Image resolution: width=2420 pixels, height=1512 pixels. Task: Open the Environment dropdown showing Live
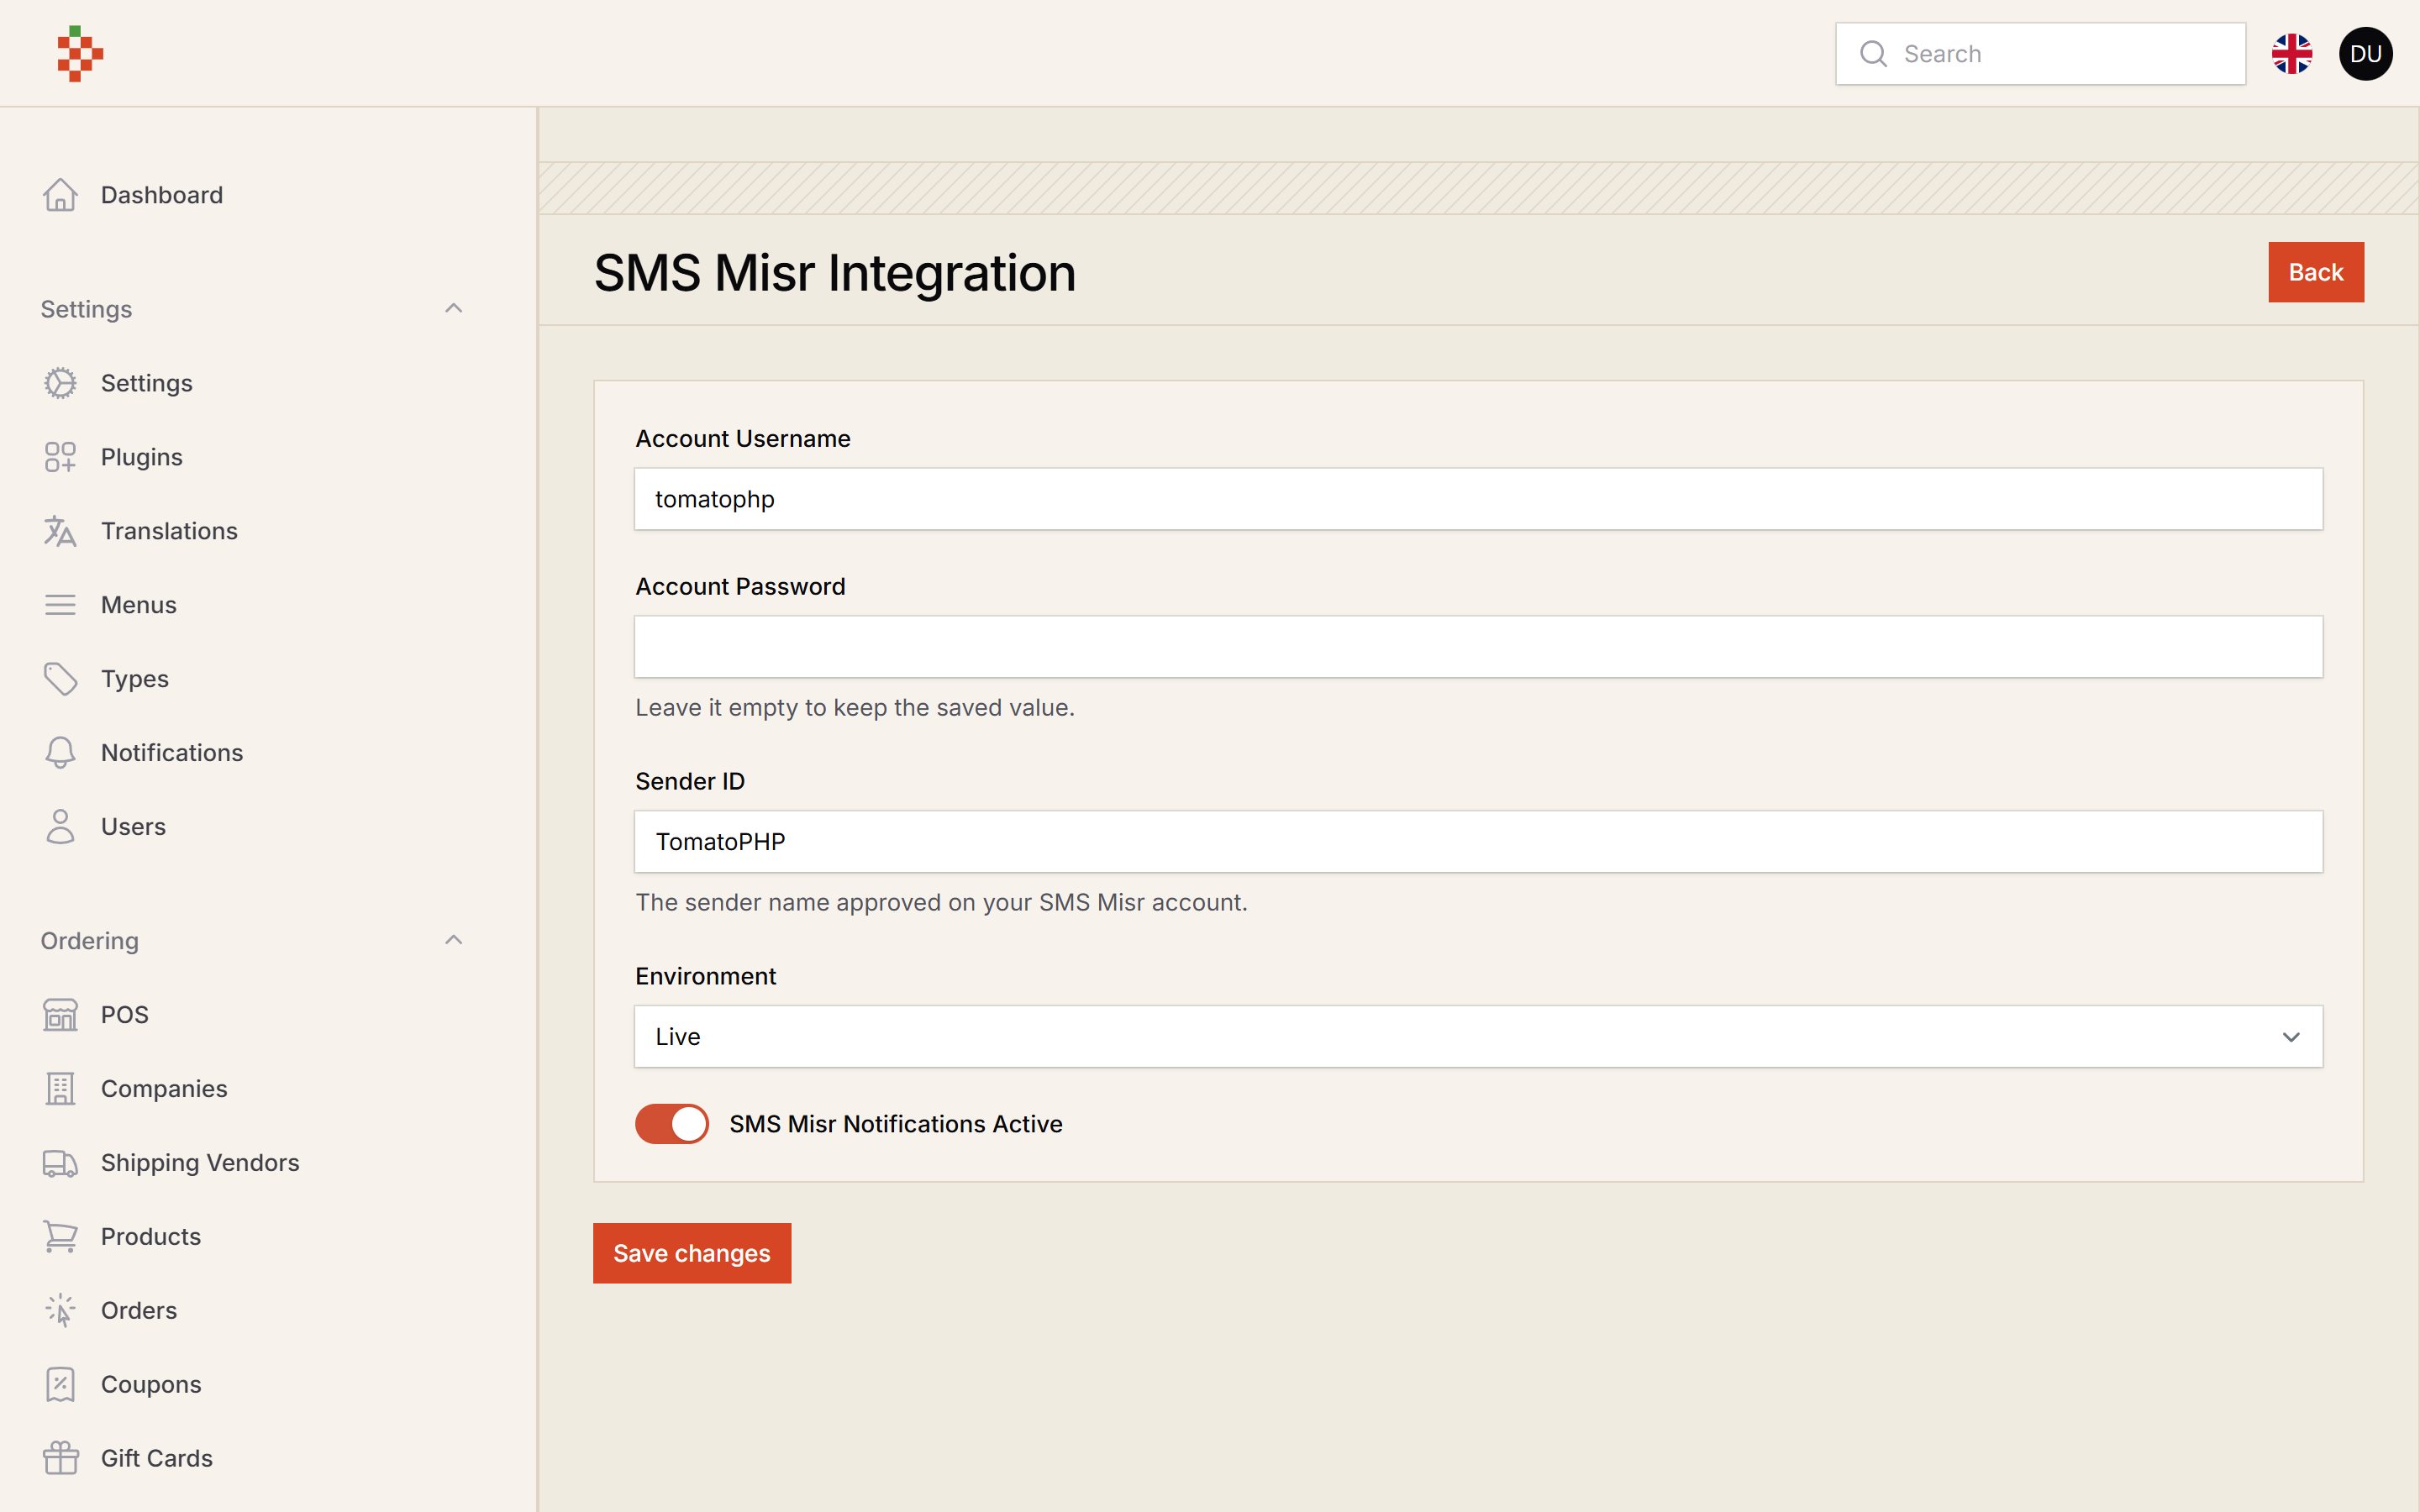[1478, 1037]
